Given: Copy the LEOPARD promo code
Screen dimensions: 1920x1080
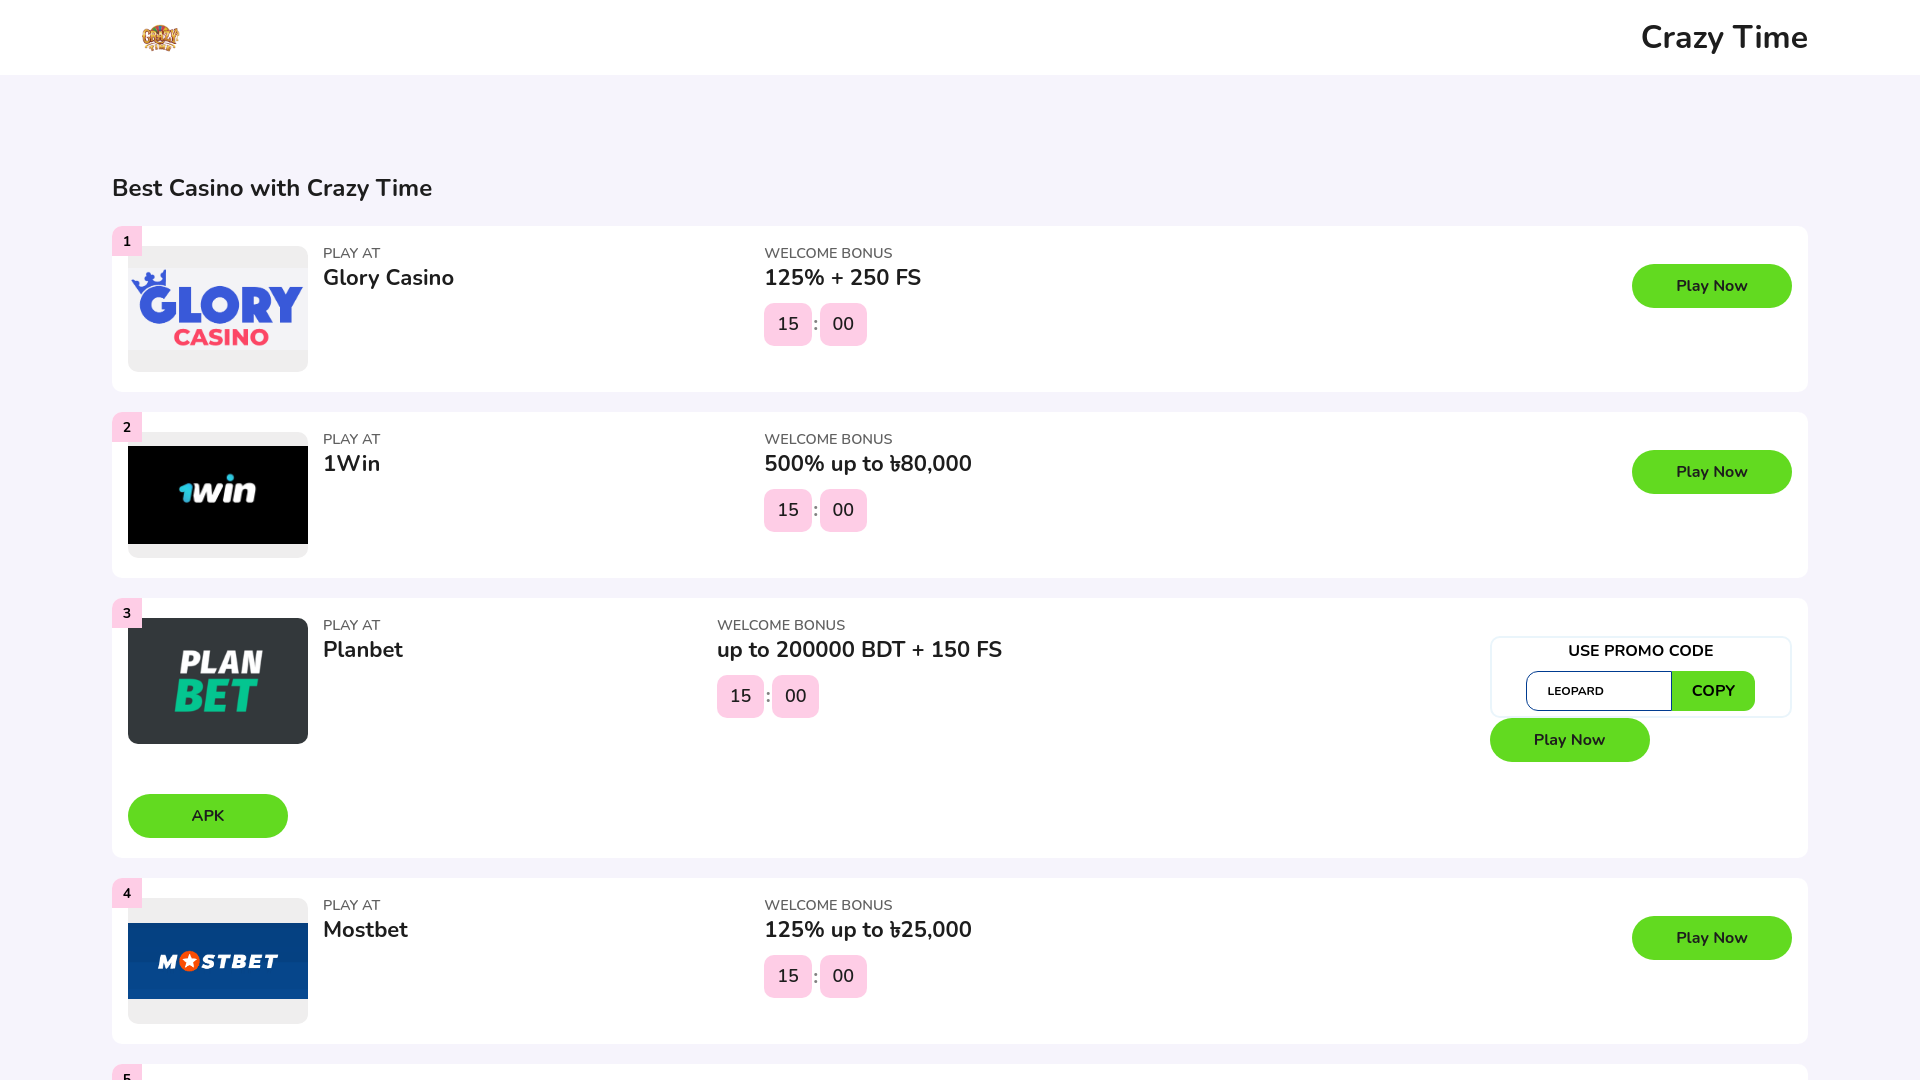Looking at the screenshot, I should click(1713, 691).
